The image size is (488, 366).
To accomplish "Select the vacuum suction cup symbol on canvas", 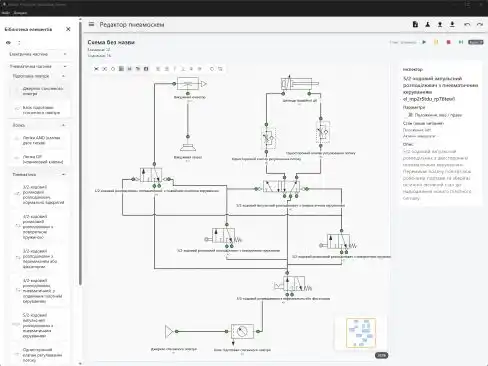I will 188,147.
